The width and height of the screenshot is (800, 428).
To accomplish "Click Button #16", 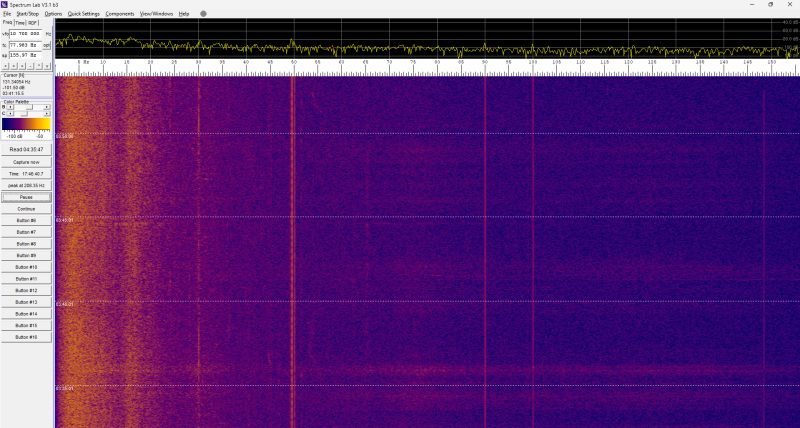I will click(x=26, y=337).
